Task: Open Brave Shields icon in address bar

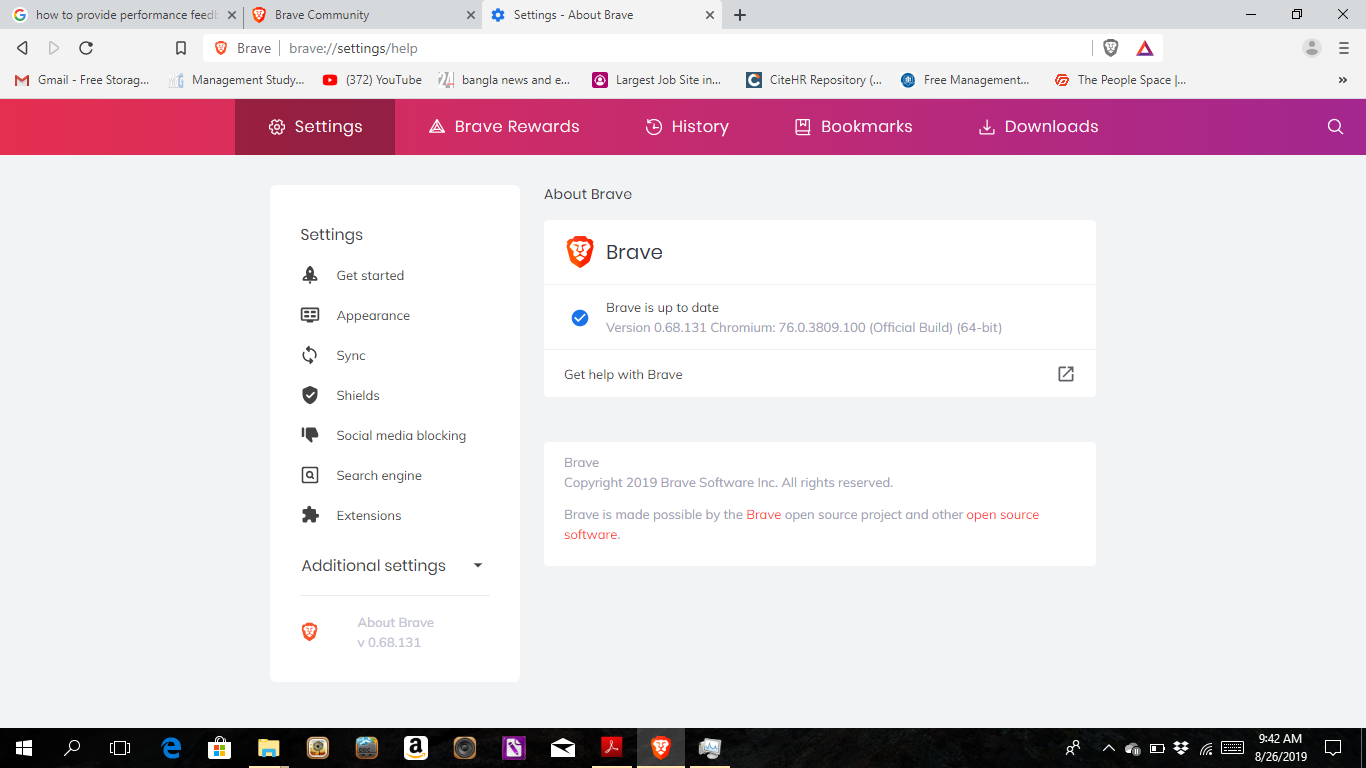Action: coord(1111,48)
